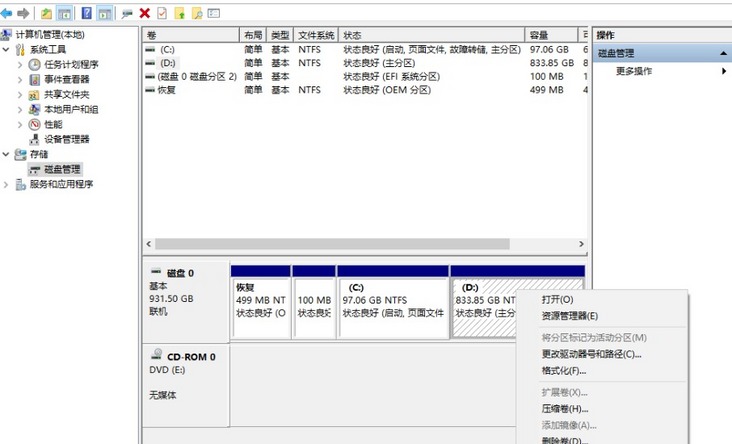Choose 压缩卷(H)... from context menu

coord(602,409)
